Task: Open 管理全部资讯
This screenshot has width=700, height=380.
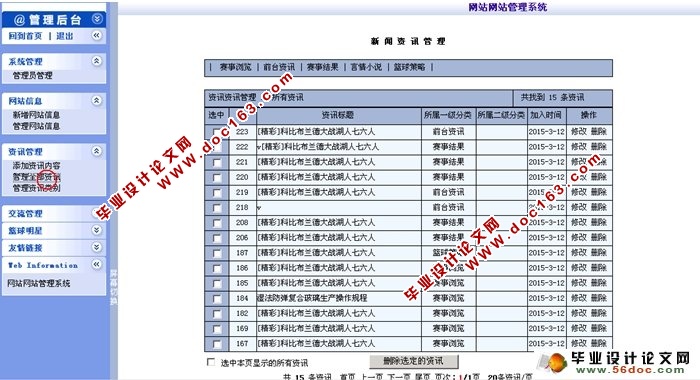Action: pyautogui.click(x=36, y=177)
